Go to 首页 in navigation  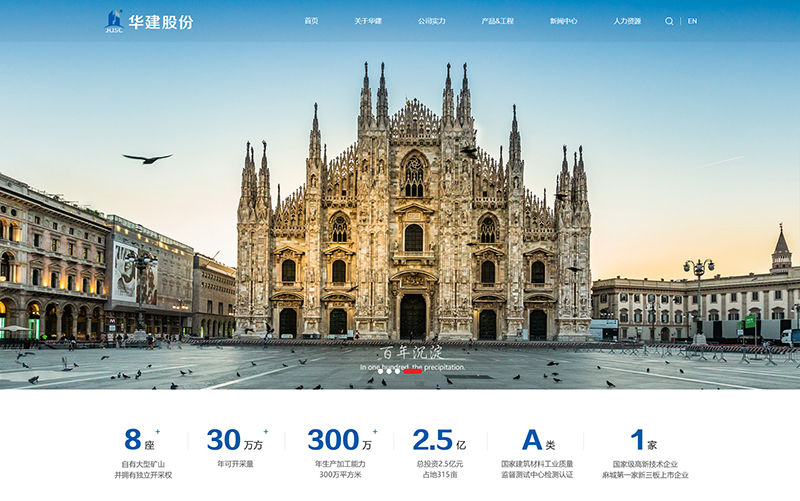(x=311, y=21)
